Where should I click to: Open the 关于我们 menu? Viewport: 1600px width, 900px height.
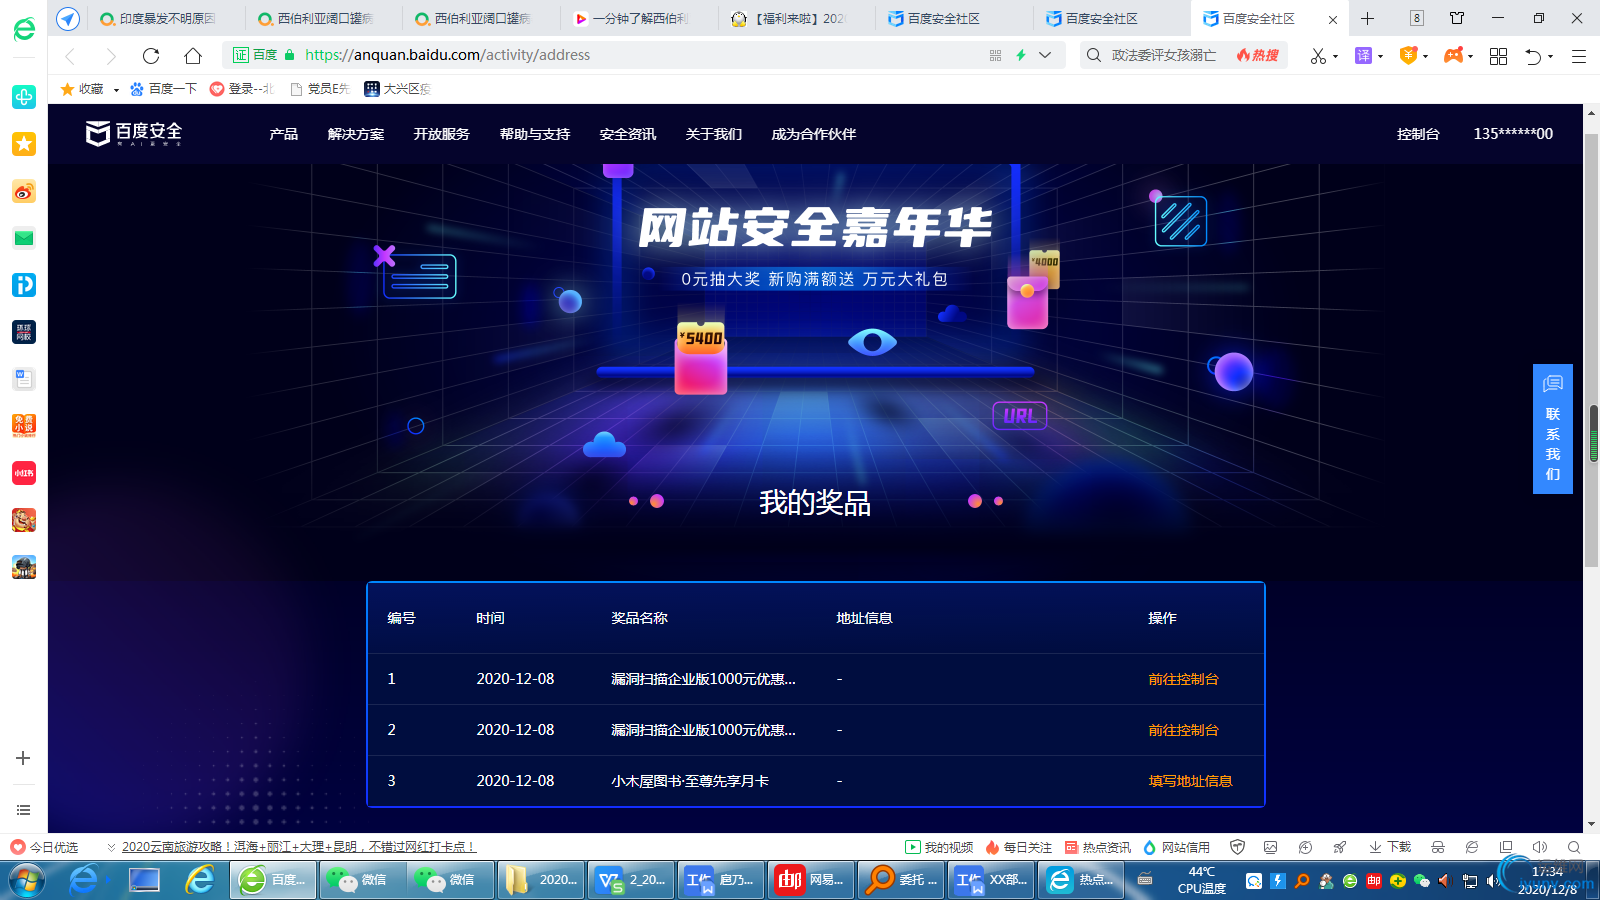(x=714, y=134)
